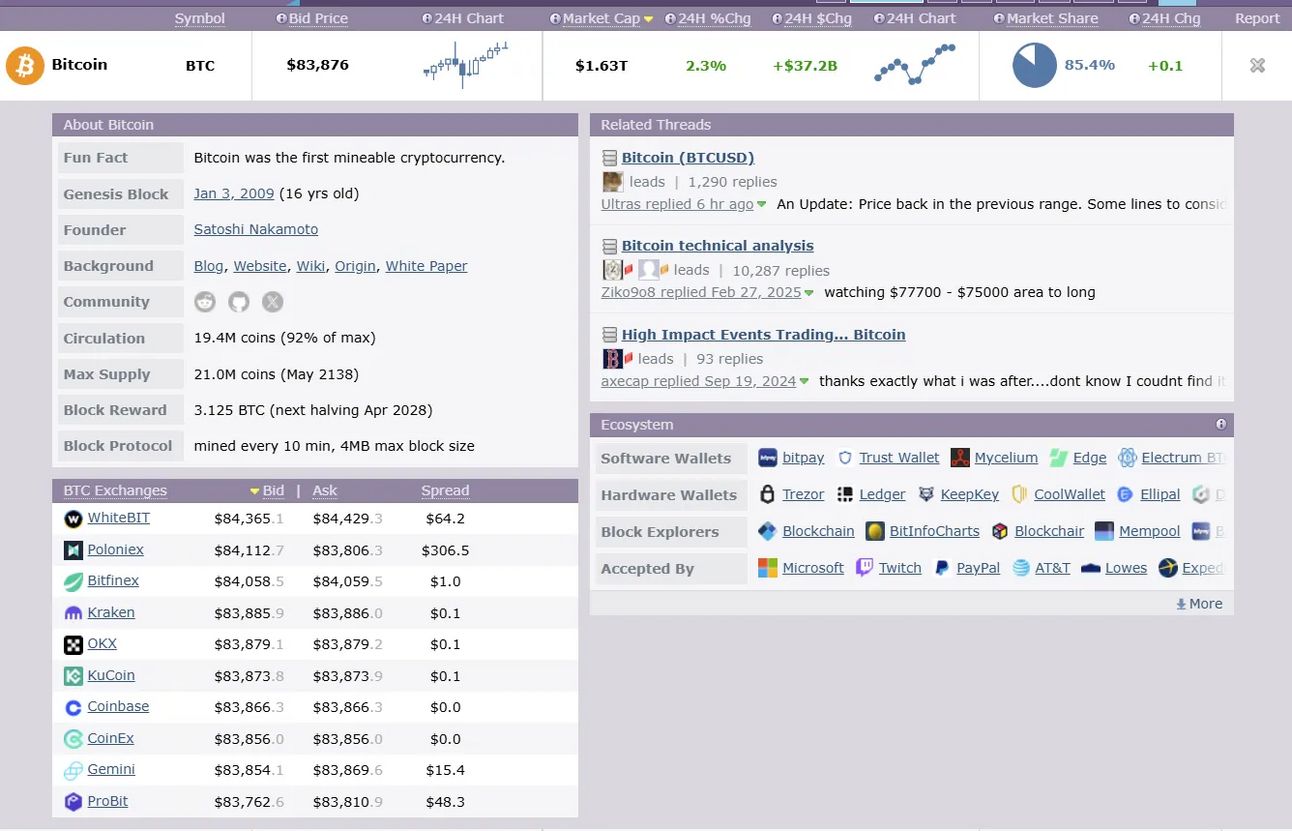1292x831 pixels.
Task: Sort exchanges by Bid column
Action: [x=273, y=490]
